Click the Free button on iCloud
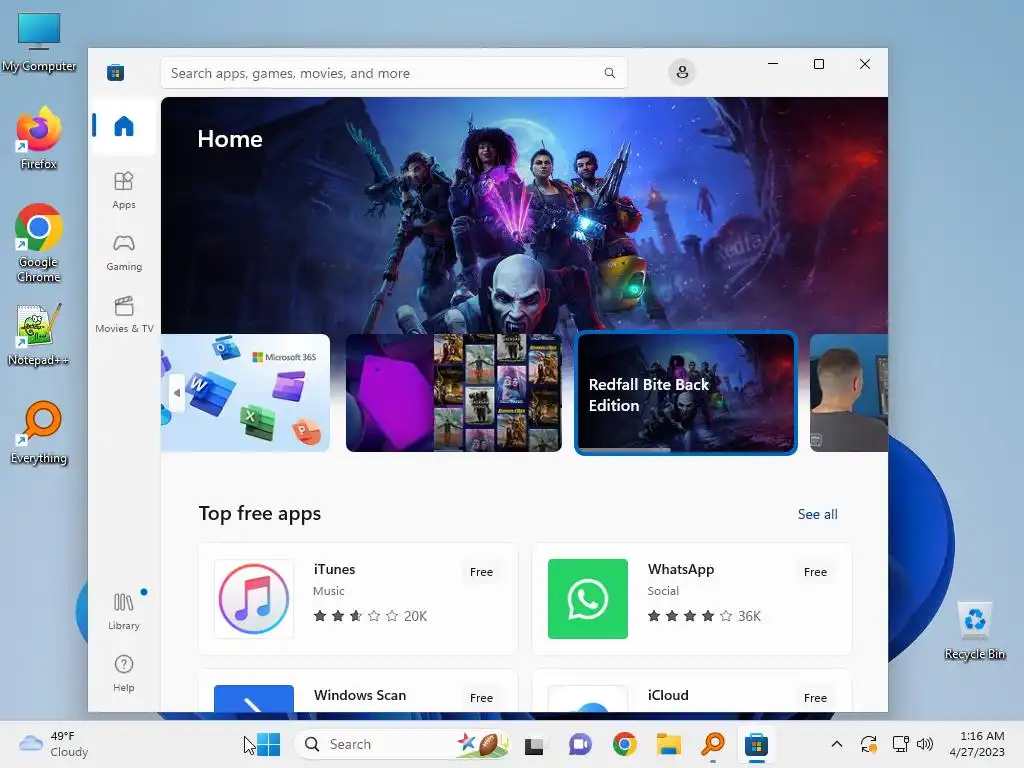Image resolution: width=1024 pixels, height=768 pixels. pos(815,697)
